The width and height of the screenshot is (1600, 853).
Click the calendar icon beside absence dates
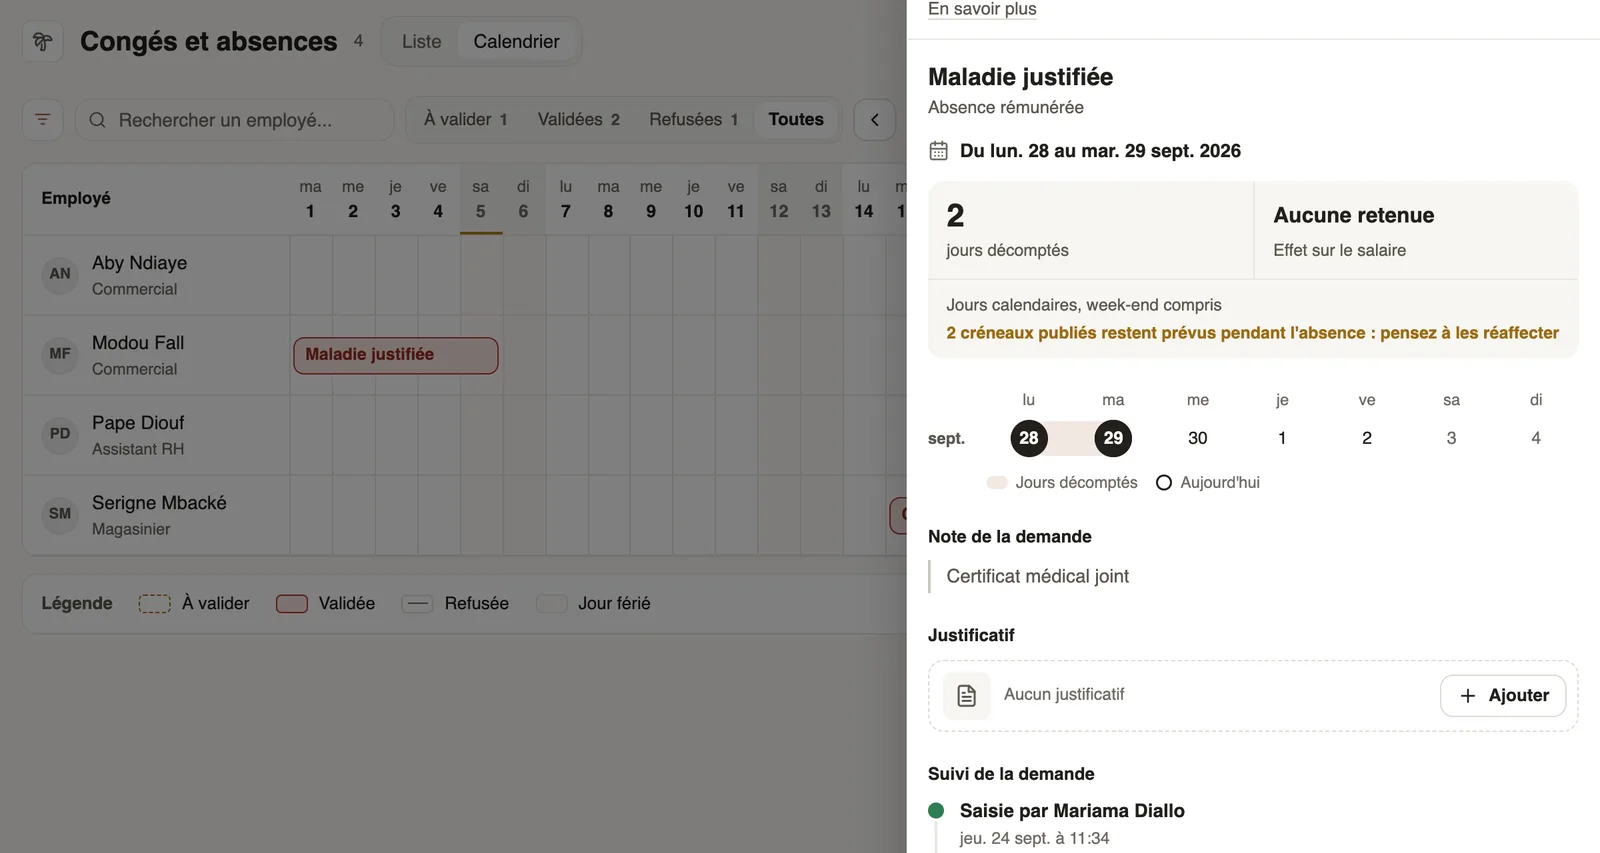[938, 151]
